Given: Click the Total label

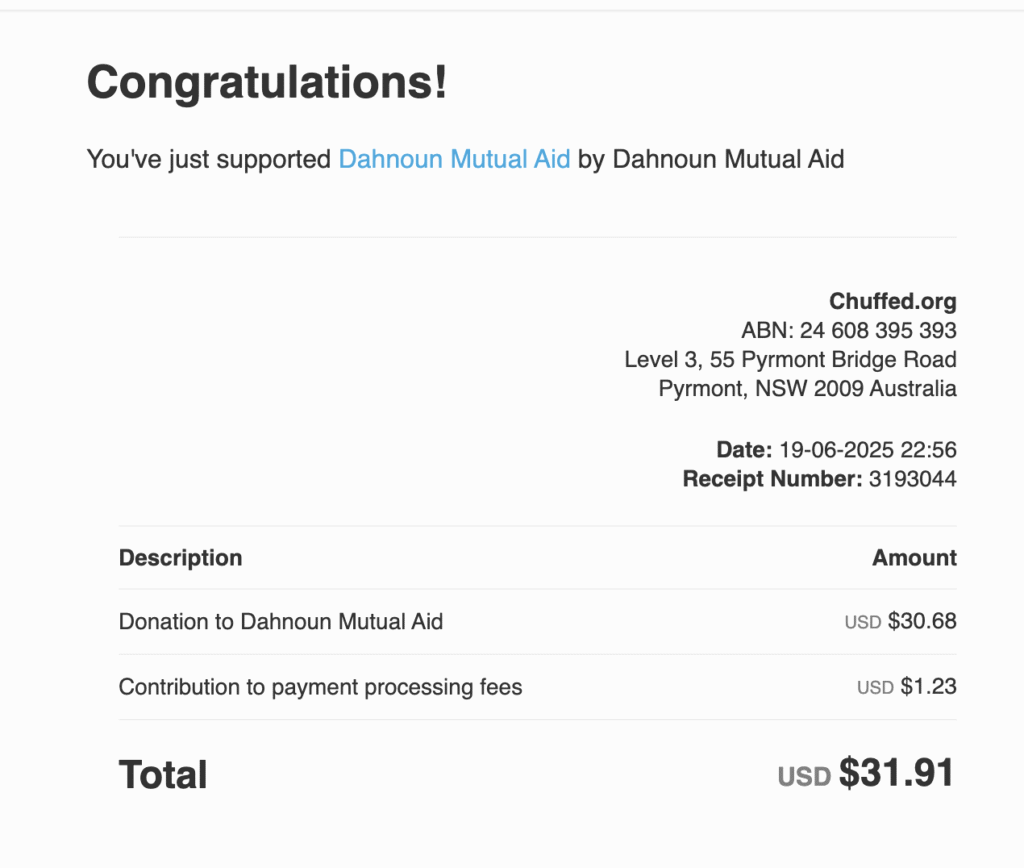Looking at the screenshot, I should [x=163, y=775].
